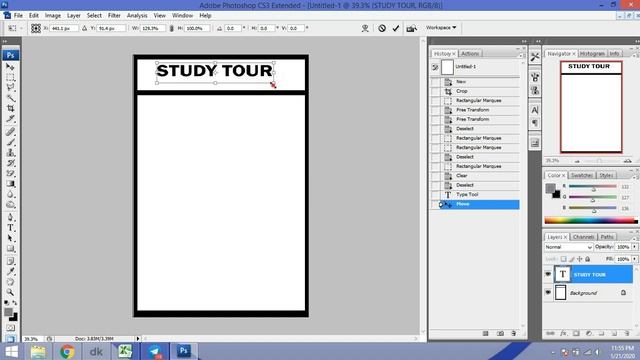The height and width of the screenshot is (360, 640).
Task: Pick a color from the color ramp bar
Action: 591,221
